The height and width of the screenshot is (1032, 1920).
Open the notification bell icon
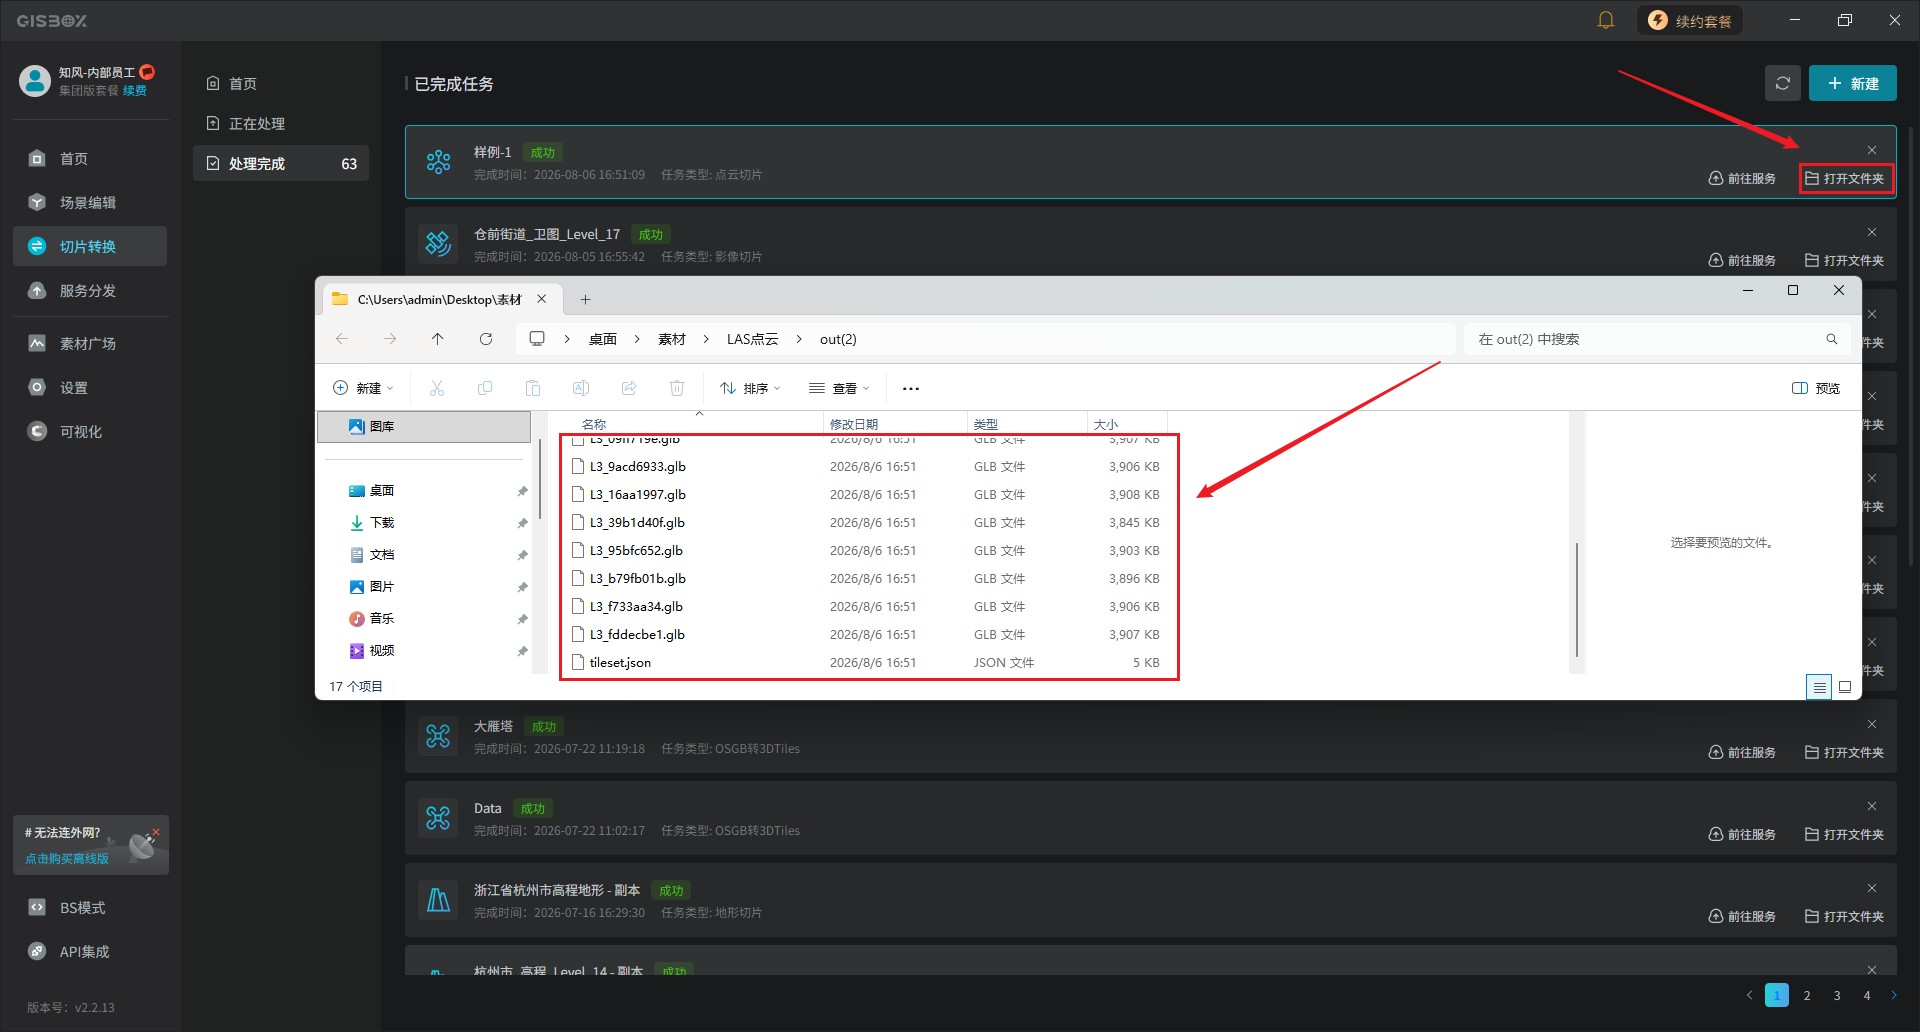pyautogui.click(x=1606, y=20)
